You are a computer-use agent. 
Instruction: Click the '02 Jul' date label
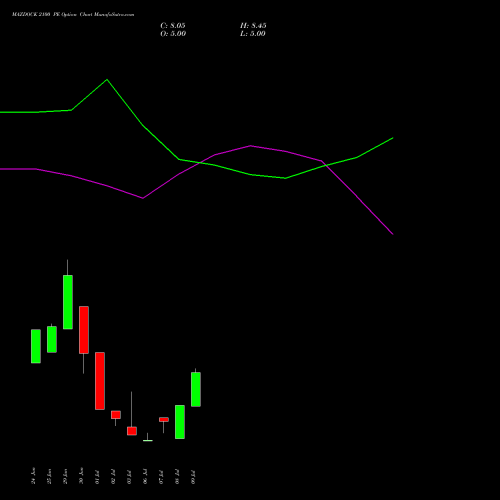click(113, 477)
